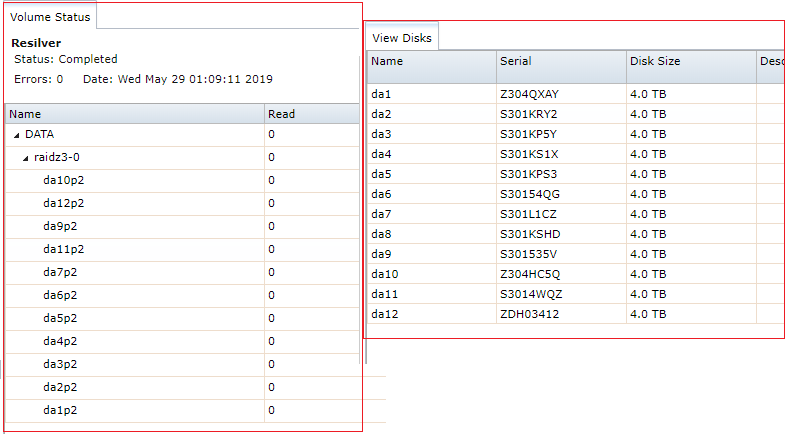Click disk da5 in the View Disks list

click(x=381, y=175)
